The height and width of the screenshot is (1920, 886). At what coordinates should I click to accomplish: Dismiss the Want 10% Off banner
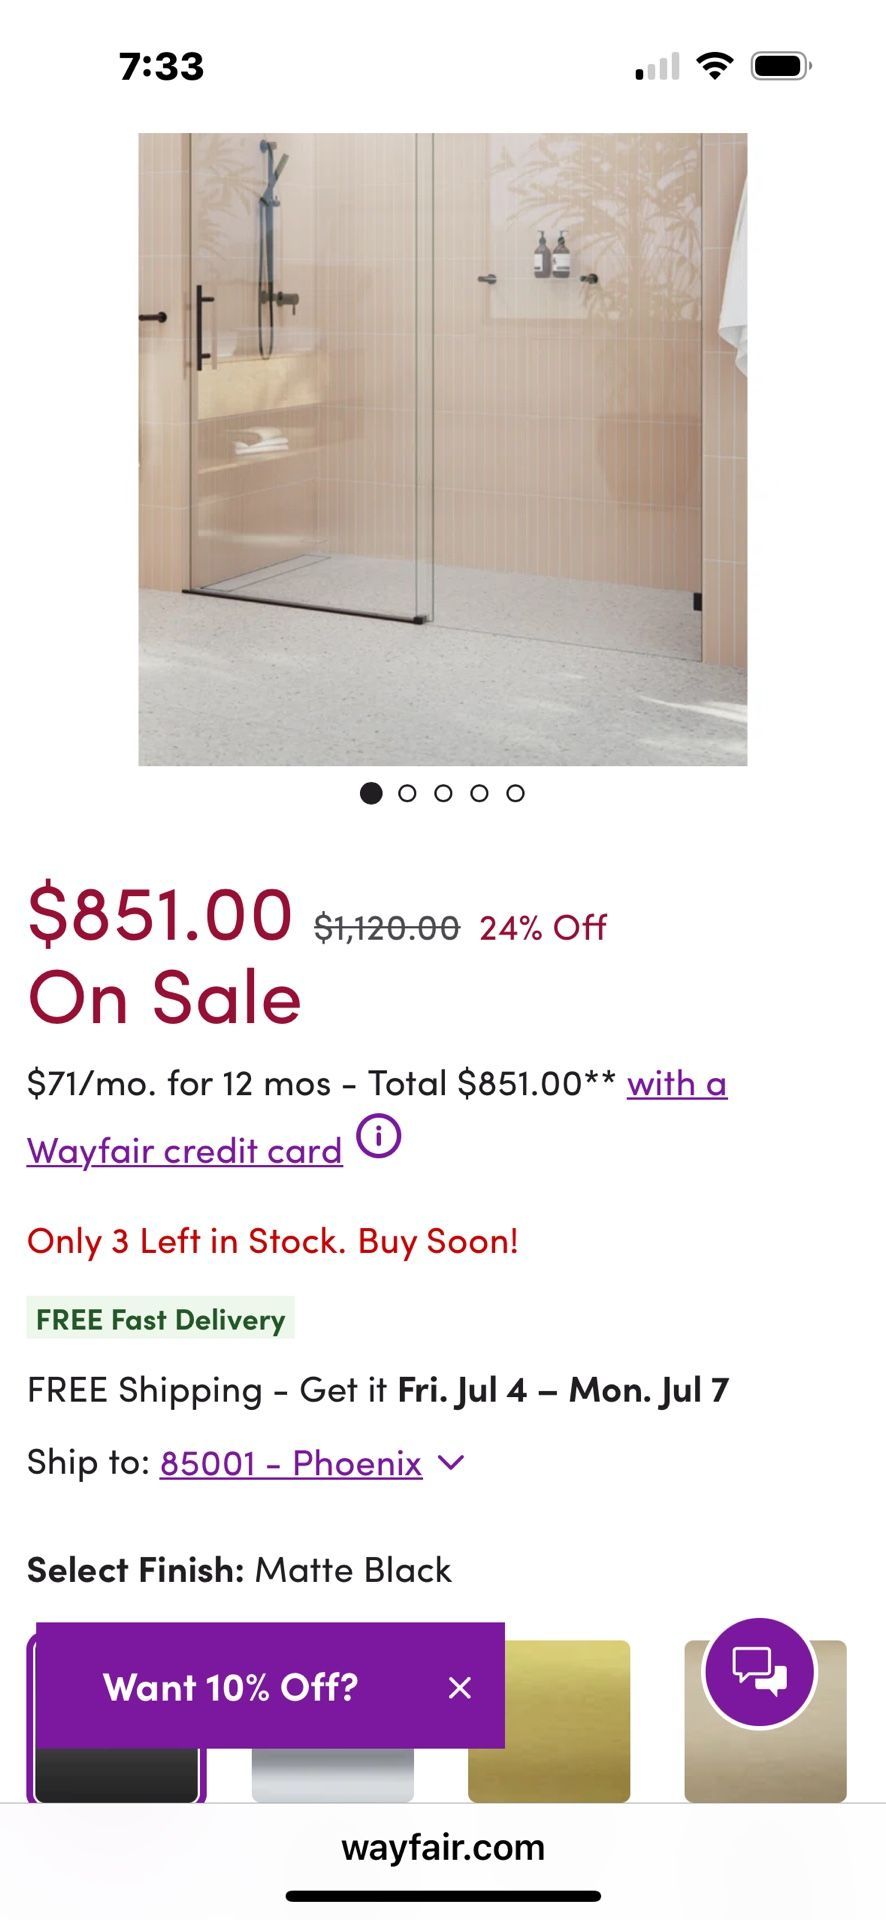pyautogui.click(x=459, y=1687)
